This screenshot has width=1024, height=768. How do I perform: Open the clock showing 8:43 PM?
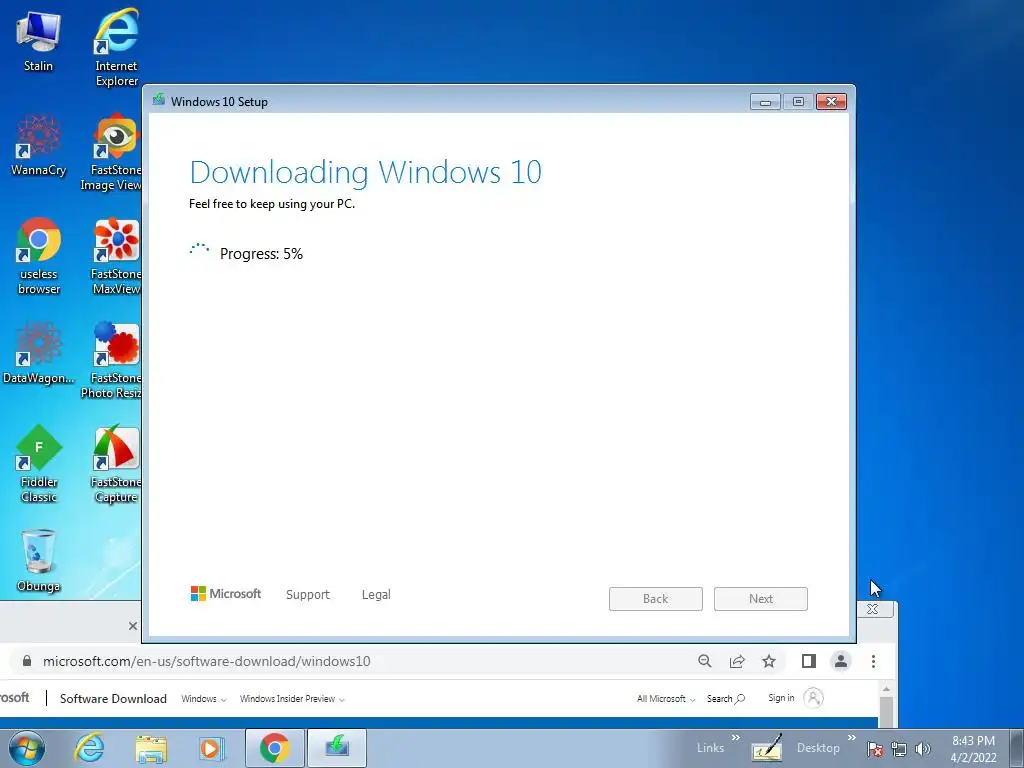point(973,749)
